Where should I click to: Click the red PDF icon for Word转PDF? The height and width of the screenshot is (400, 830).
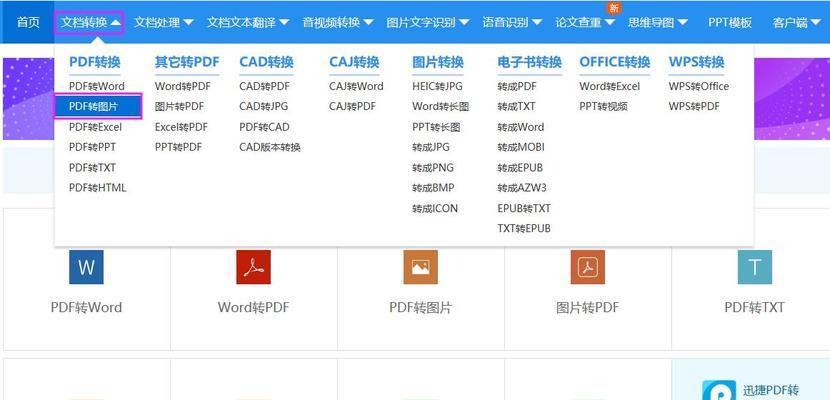point(253,267)
